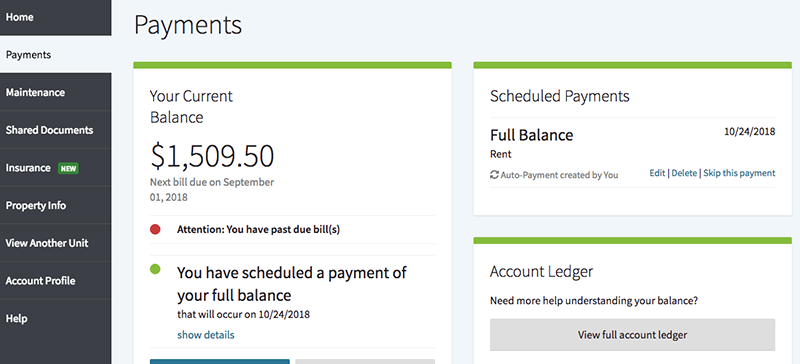Click the NEW badge beside Insurance

[x=68, y=168]
